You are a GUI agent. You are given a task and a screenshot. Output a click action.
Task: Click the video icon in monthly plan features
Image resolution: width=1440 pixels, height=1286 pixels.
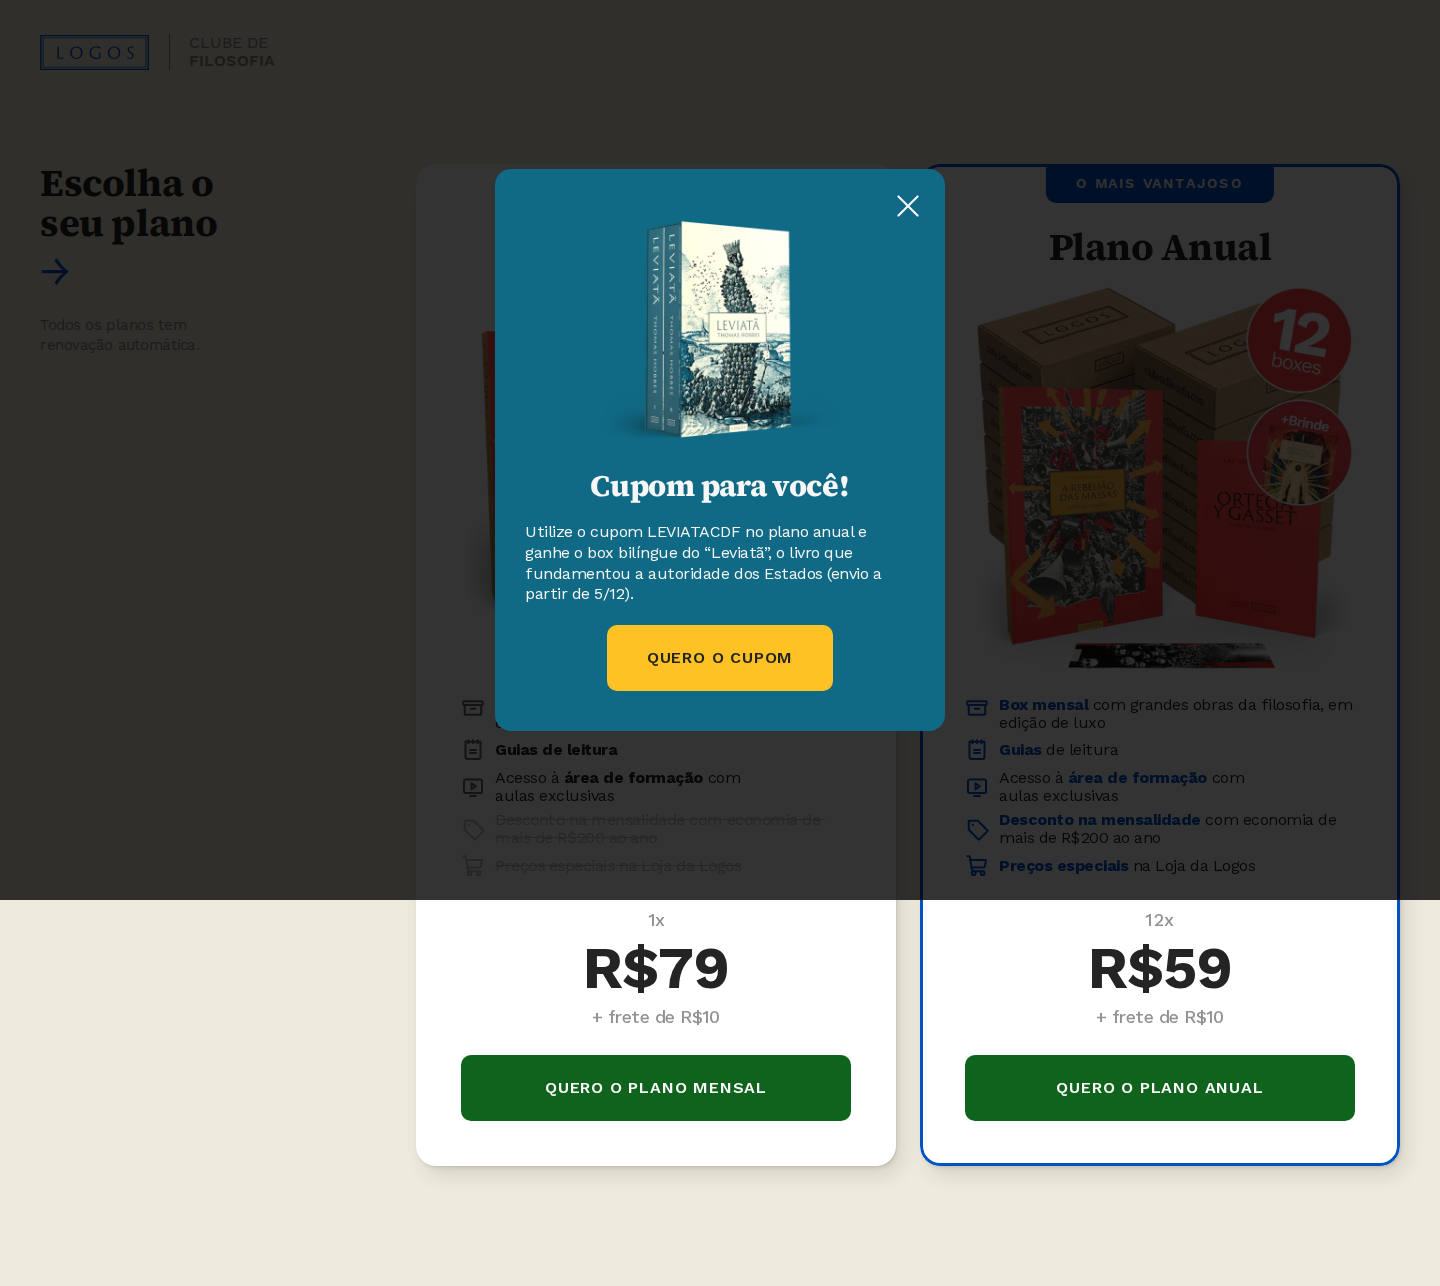[x=473, y=787]
